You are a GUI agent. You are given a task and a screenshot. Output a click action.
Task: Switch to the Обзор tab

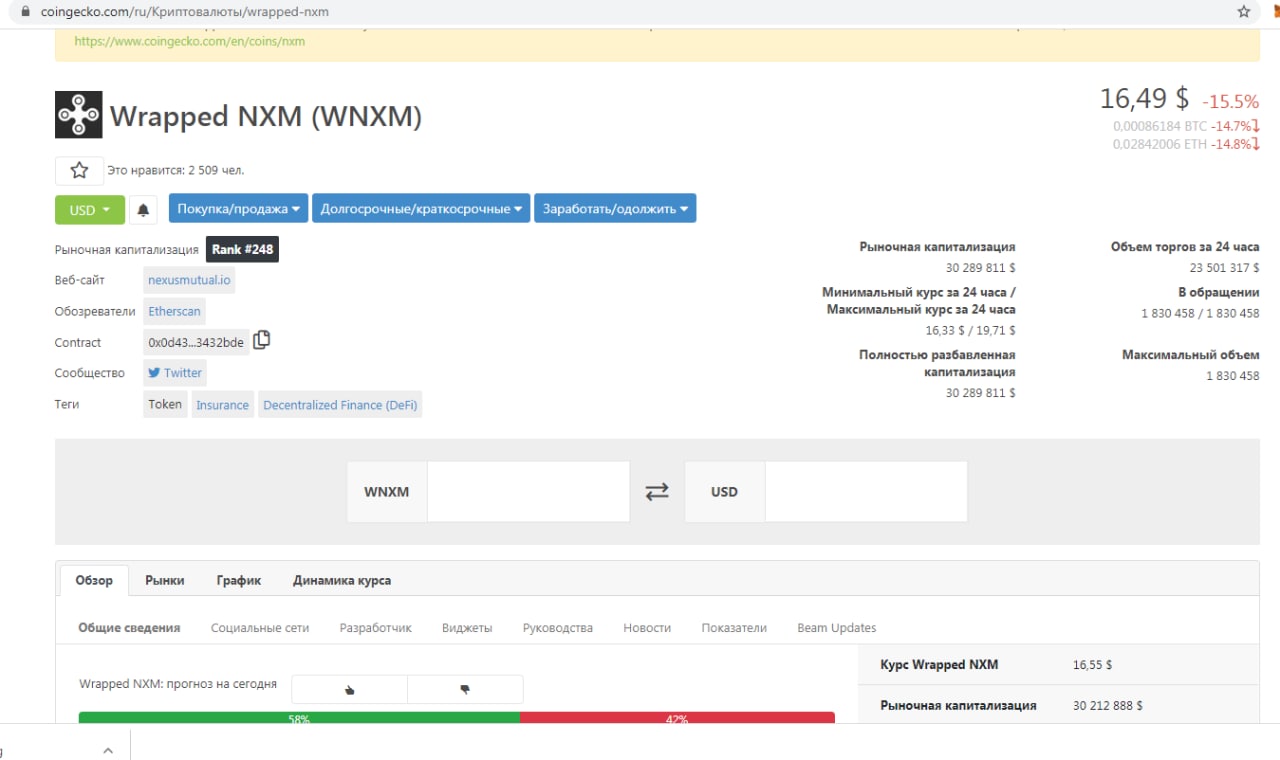[x=94, y=580]
